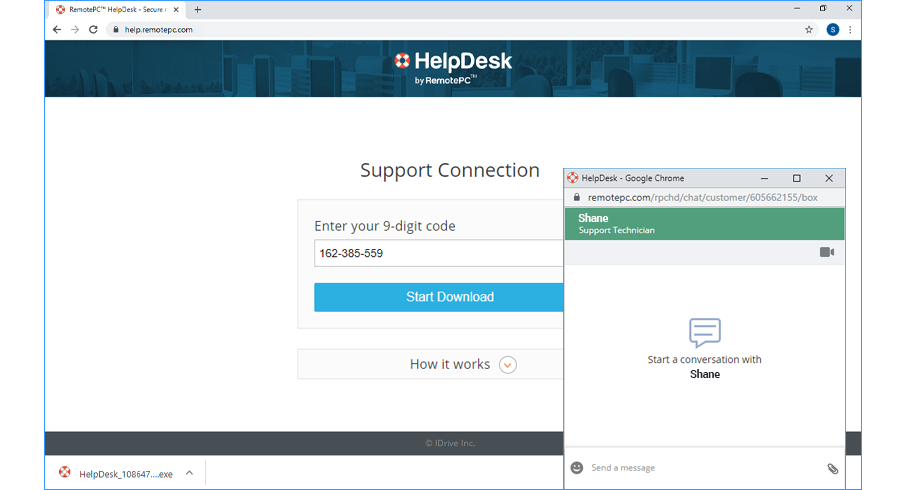
Task: Click the 9-digit code input field
Action: pos(438,253)
